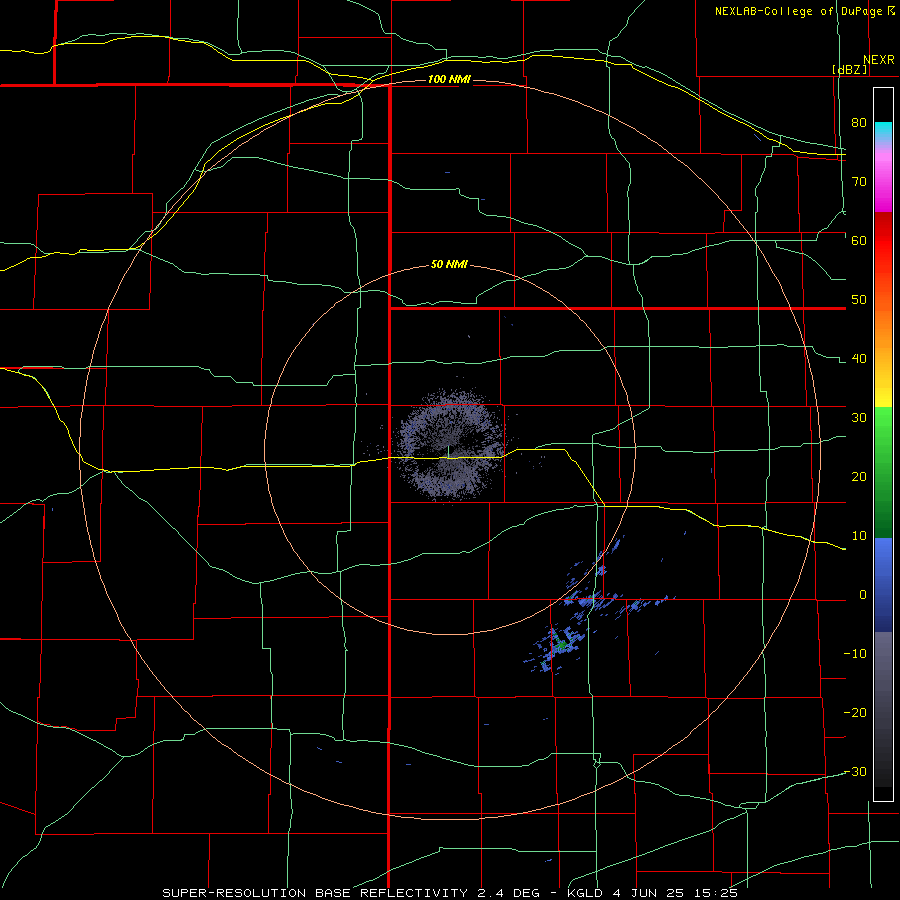
Task: Click the 70 dBZ scale value
Action: tap(859, 182)
